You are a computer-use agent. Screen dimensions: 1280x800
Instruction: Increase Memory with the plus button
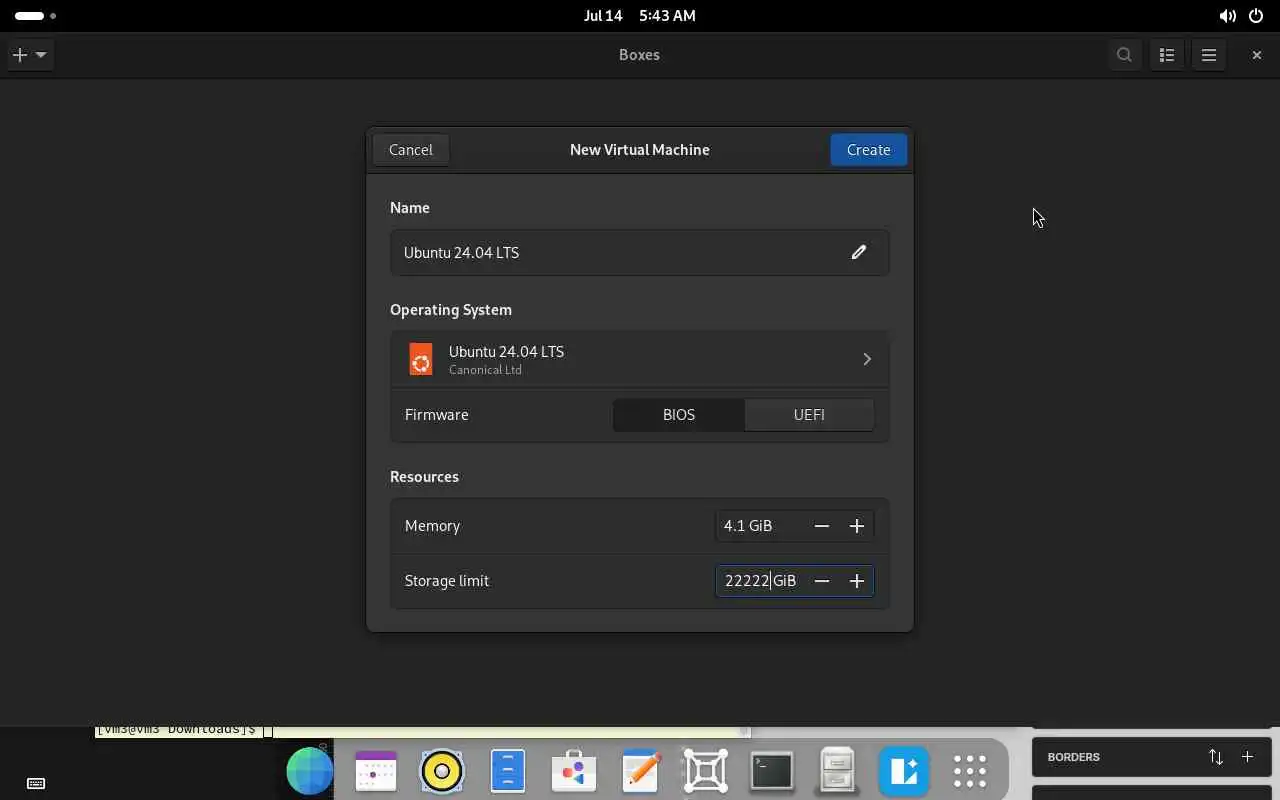tap(857, 526)
